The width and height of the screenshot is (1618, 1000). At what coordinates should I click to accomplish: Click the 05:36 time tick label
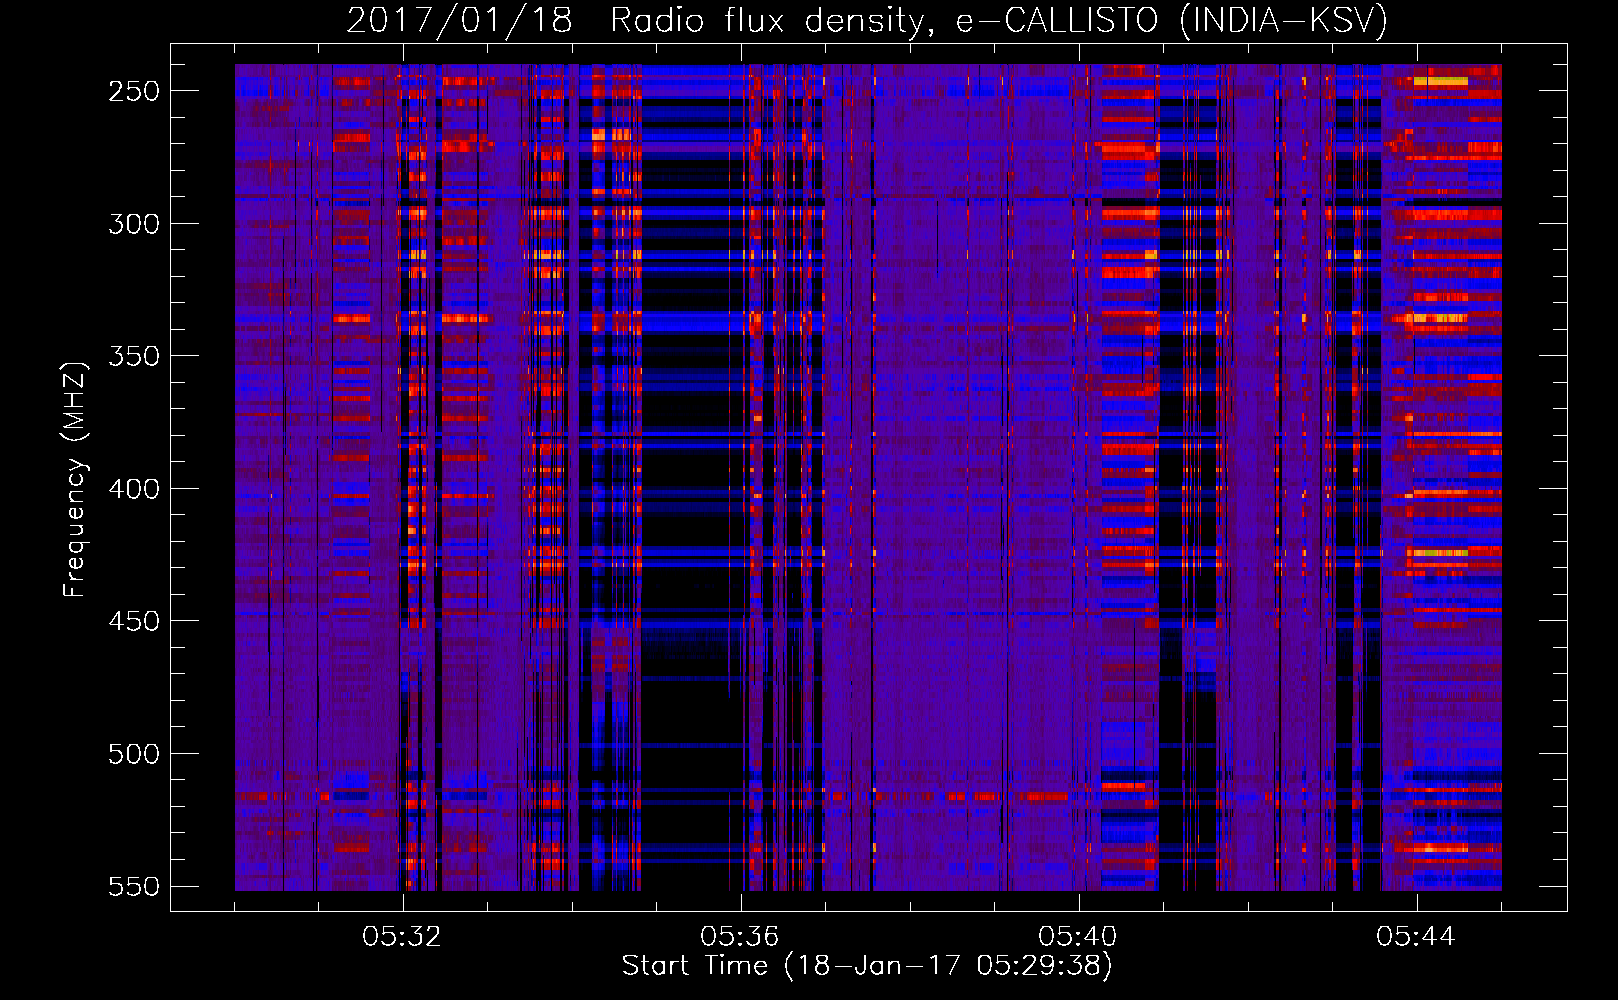point(740,937)
